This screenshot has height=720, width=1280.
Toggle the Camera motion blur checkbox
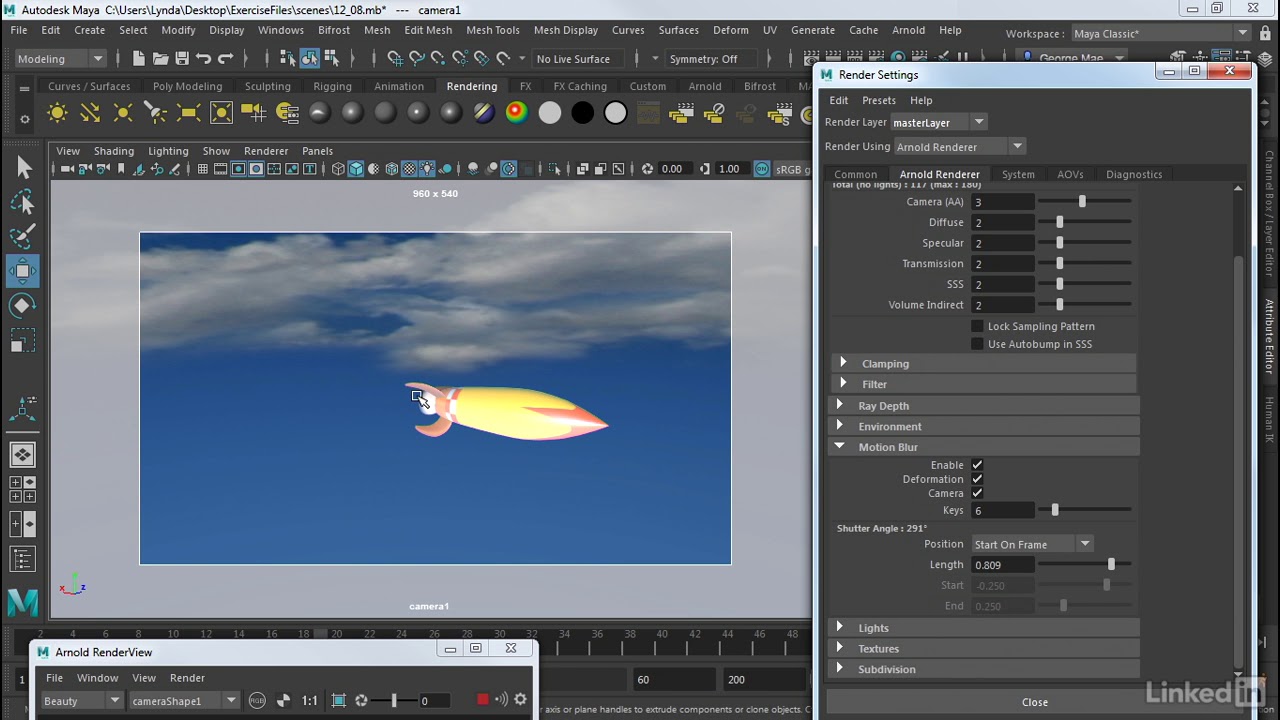coord(977,493)
